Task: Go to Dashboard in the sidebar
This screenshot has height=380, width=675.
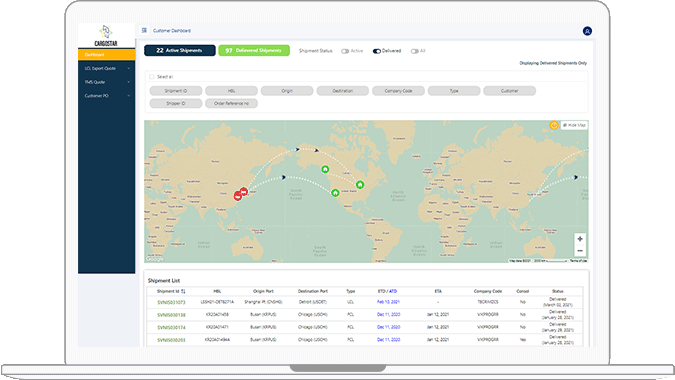Action: pyautogui.click(x=106, y=55)
